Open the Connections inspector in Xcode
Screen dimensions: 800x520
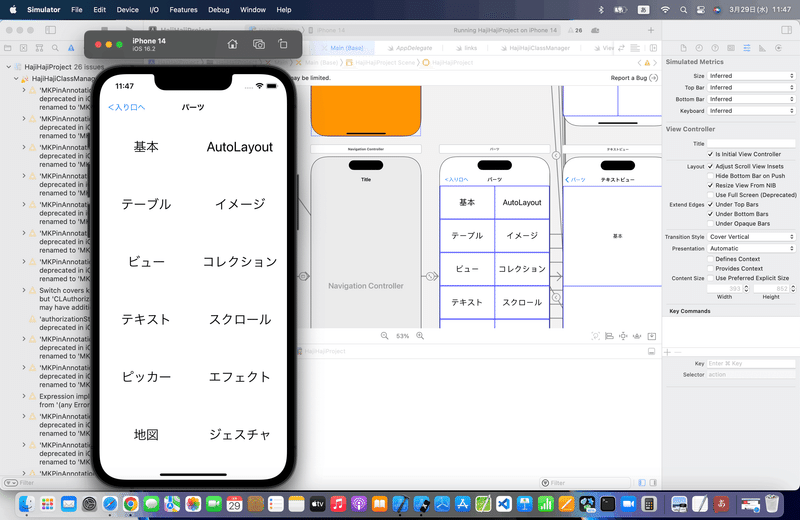(x=778, y=48)
